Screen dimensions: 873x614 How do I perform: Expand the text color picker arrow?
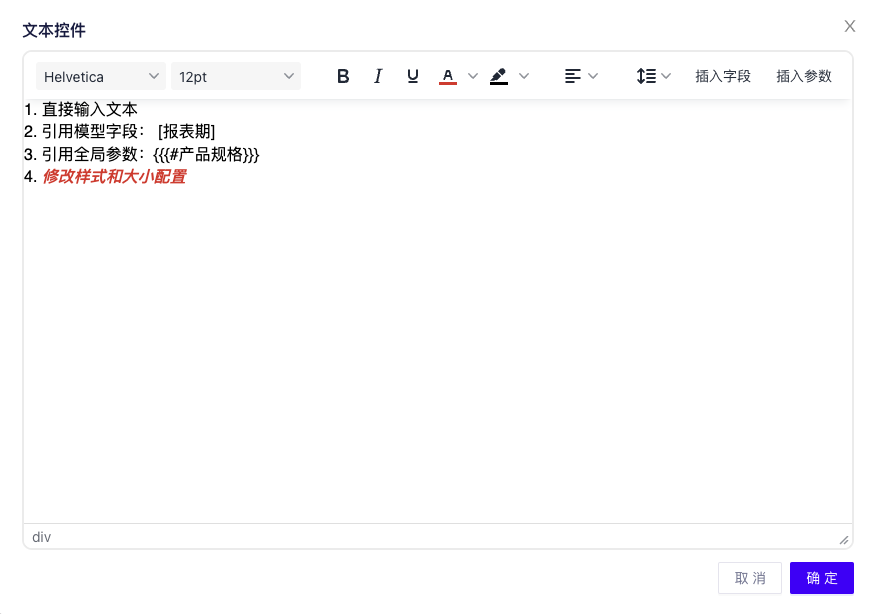tap(473, 76)
